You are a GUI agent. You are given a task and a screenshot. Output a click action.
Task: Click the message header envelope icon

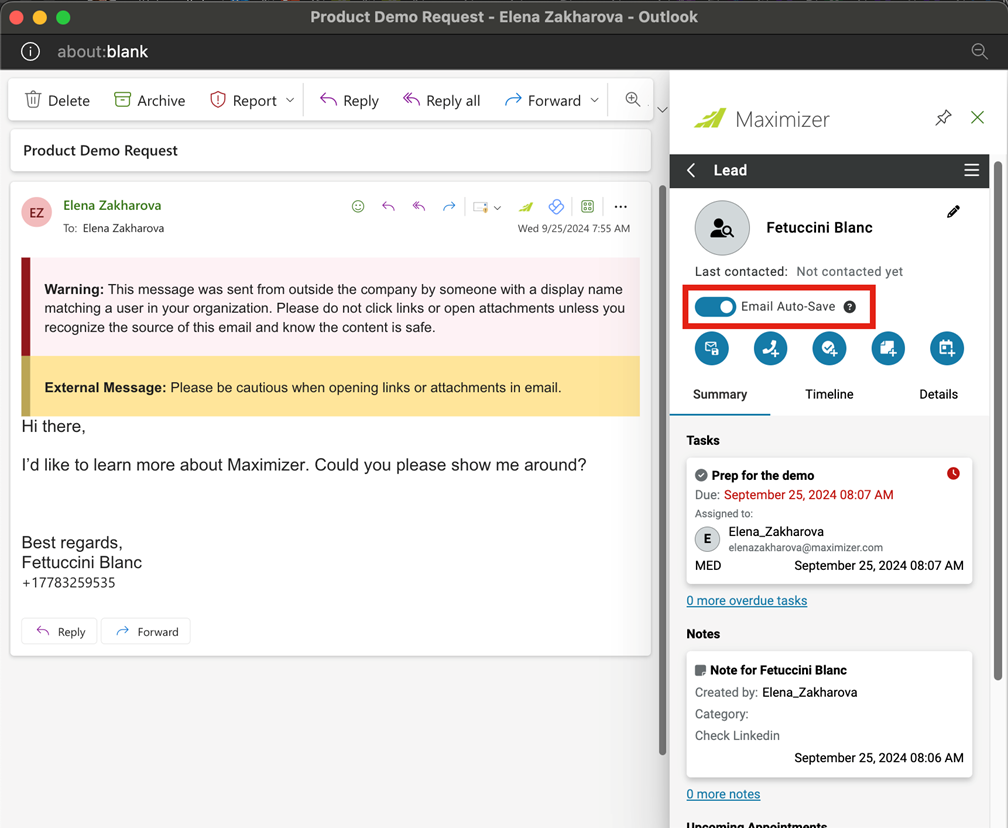click(480, 207)
